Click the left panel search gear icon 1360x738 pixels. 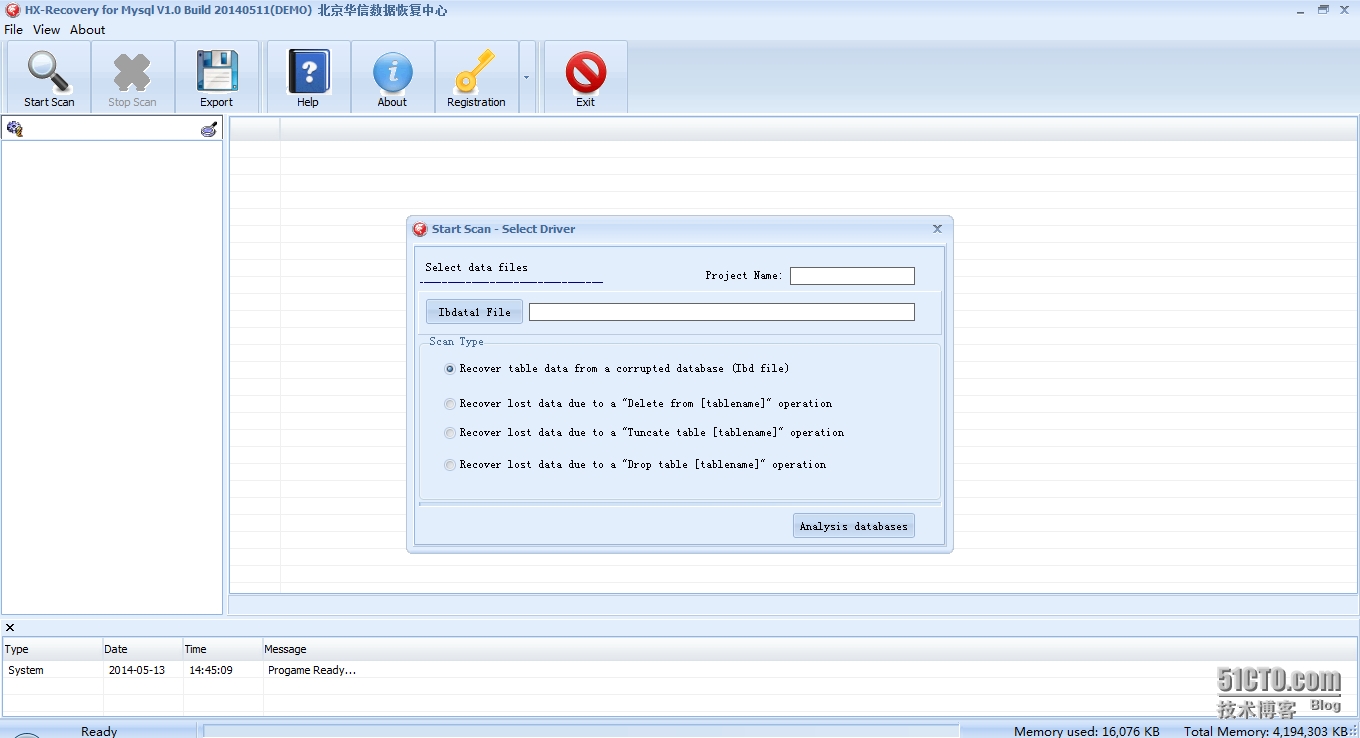click(15, 128)
